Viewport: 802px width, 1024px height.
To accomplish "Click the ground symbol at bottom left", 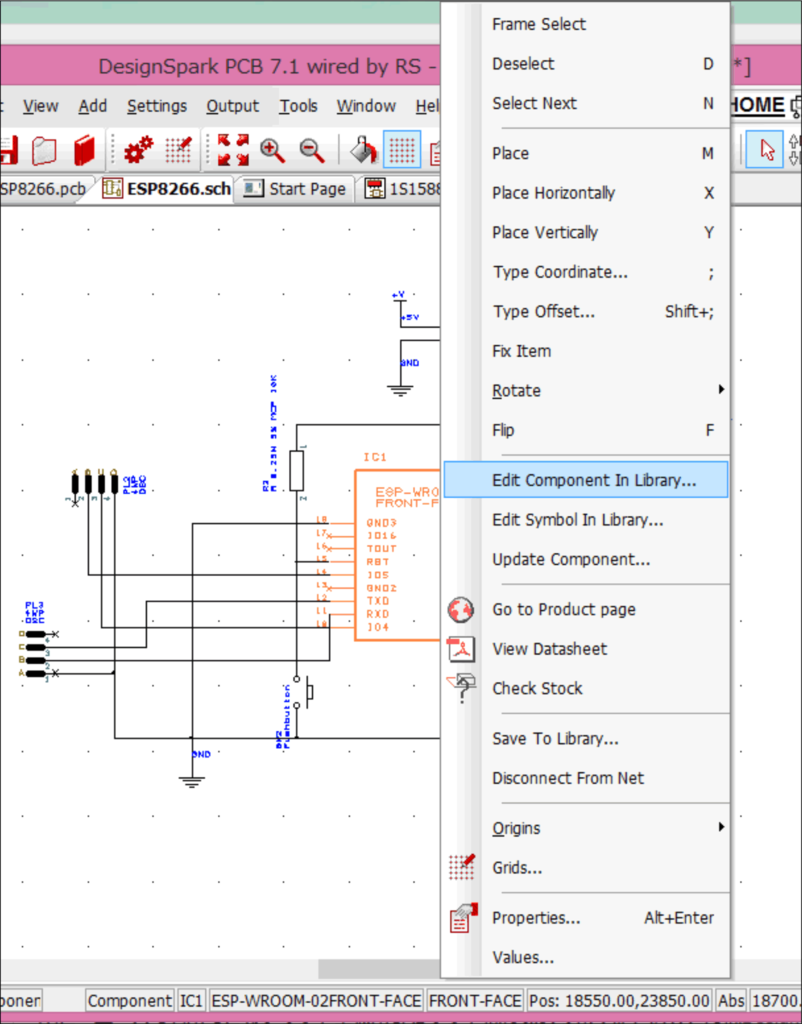I will pos(191,781).
